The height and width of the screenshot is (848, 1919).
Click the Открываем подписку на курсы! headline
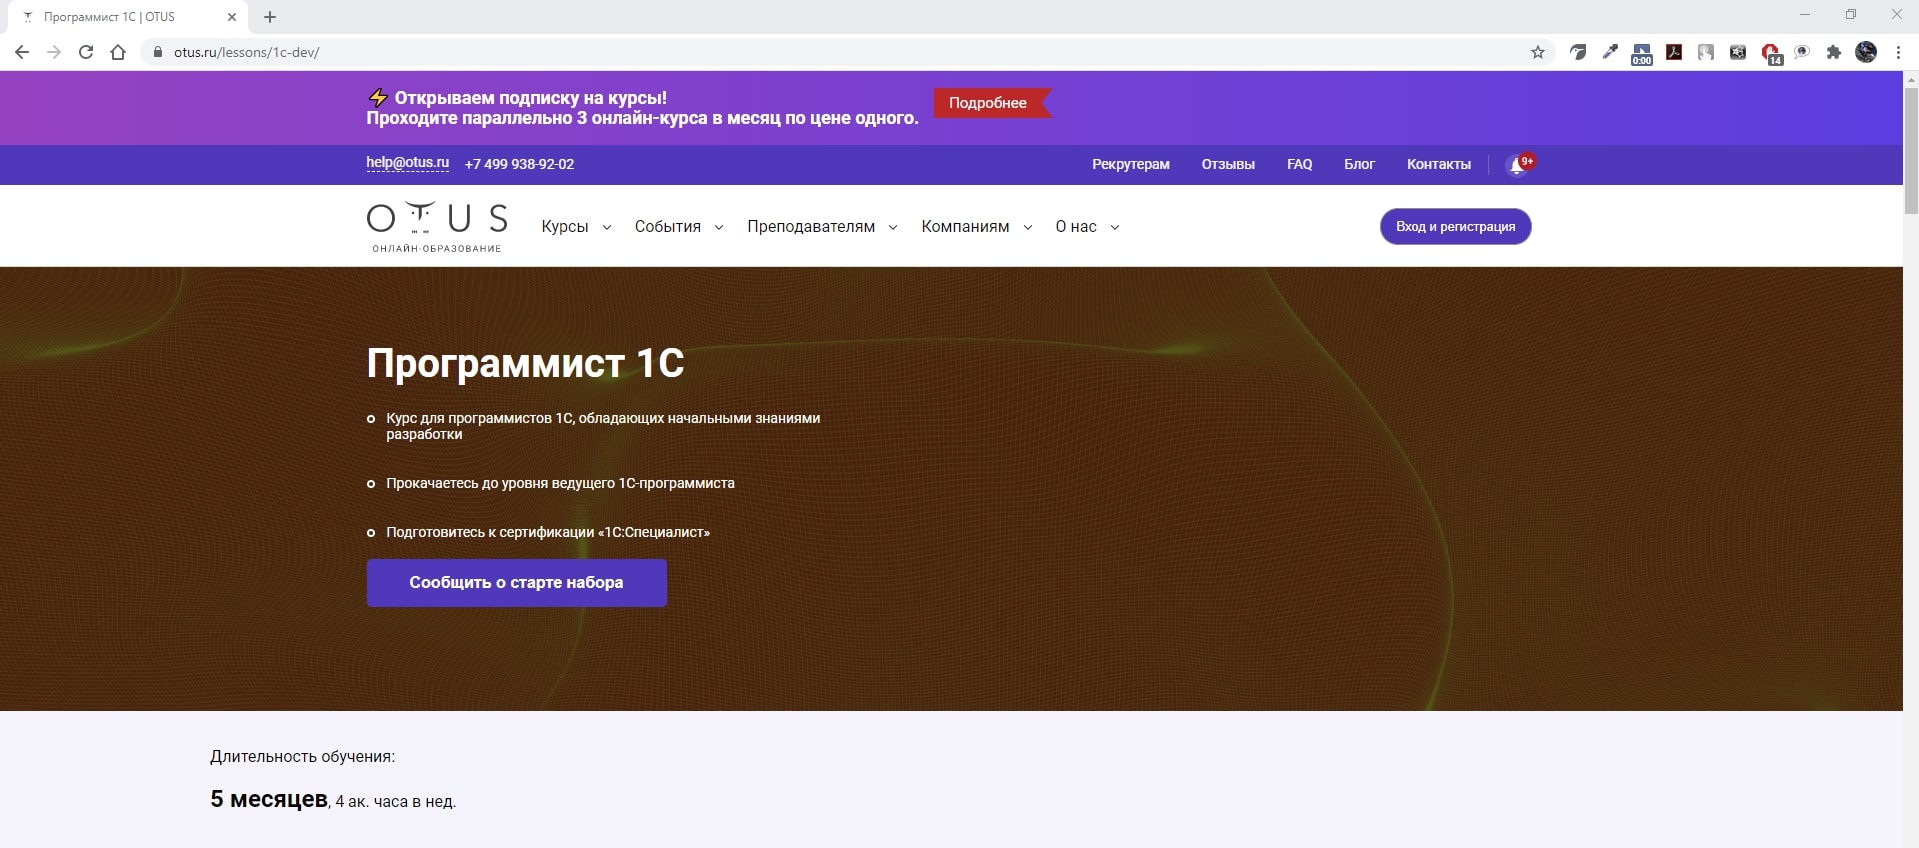[x=530, y=98]
